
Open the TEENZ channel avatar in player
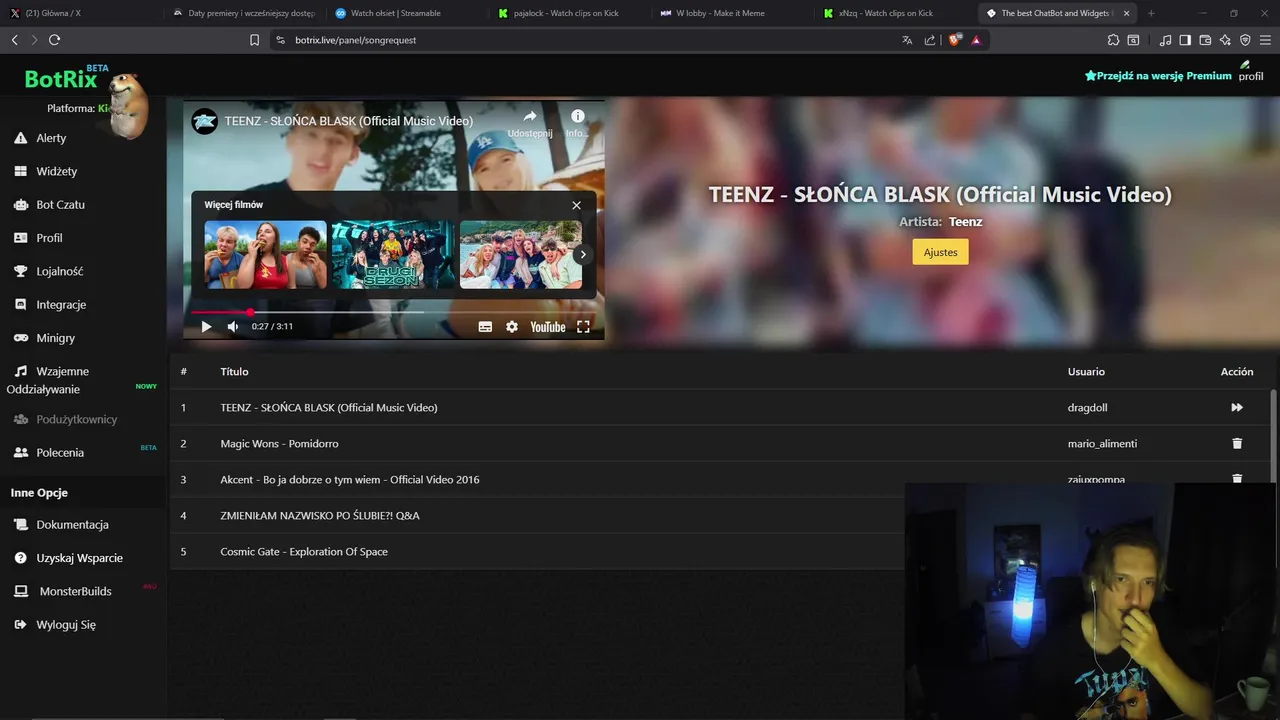point(204,121)
